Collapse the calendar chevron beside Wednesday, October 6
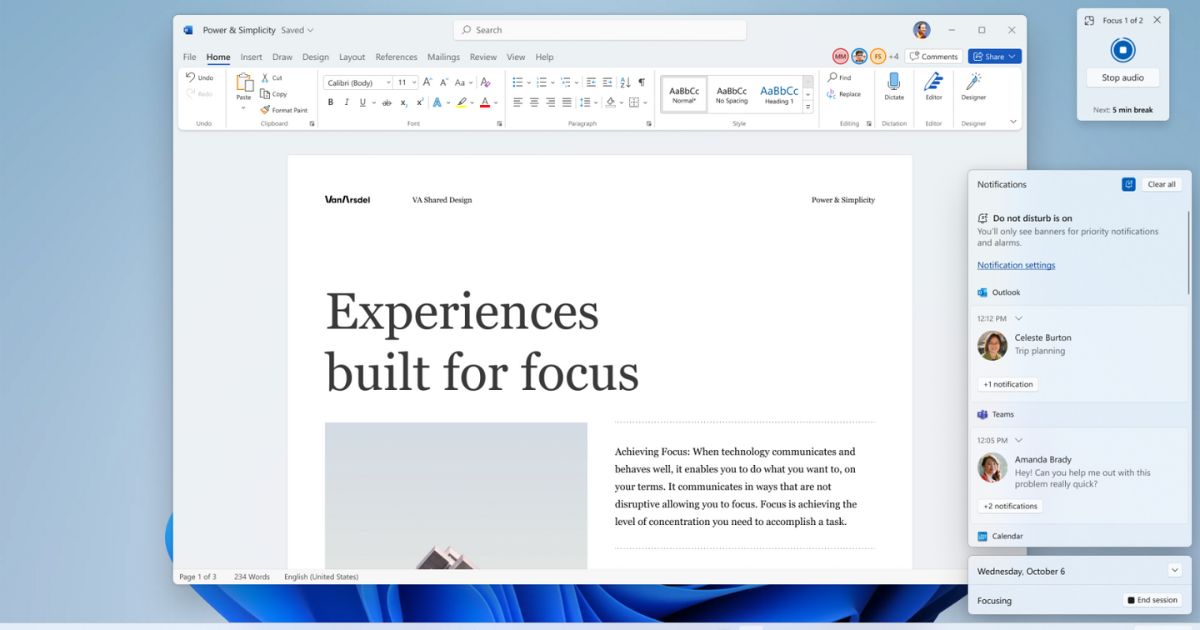Viewport: 1200px width, 630px height. click(1174, 570)
